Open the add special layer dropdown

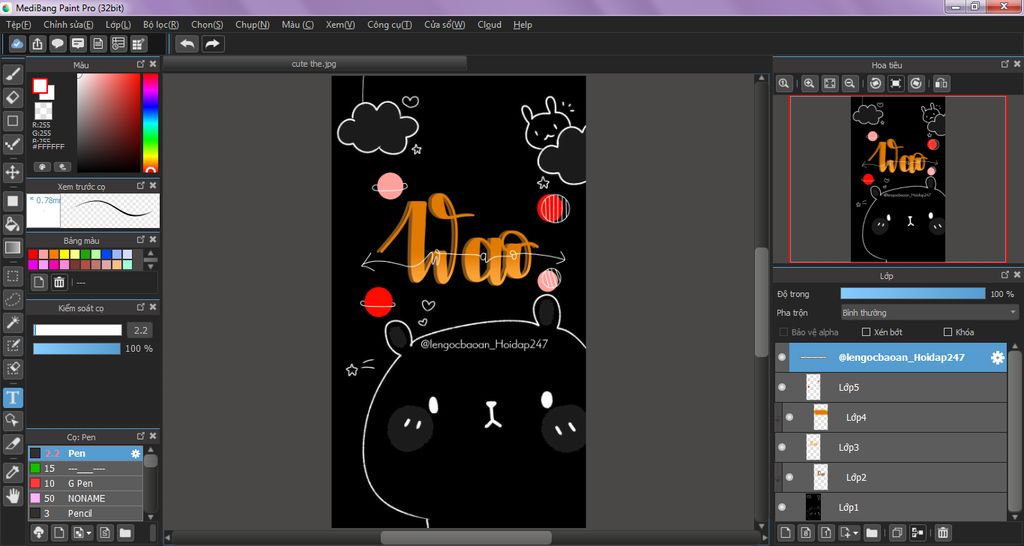pyautogui.click(x=848, y=533)
